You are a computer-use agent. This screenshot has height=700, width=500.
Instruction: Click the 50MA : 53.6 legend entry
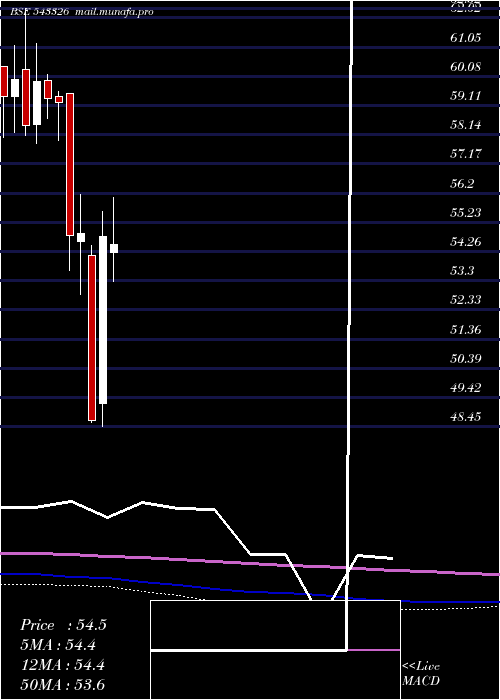(63, 684)
